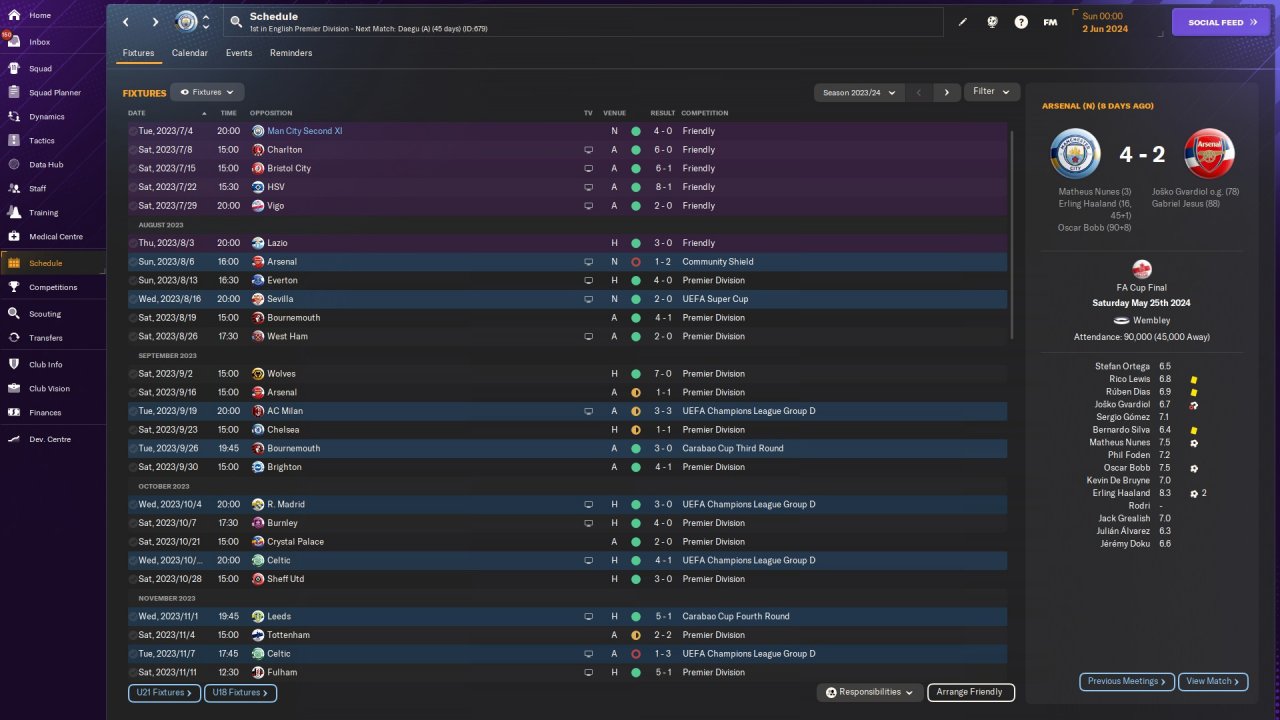This screenshot has height=720, width=1280.
Task: Go to Tactics in the sidebar
Action: pyautogui.click(x=42, y=141)
